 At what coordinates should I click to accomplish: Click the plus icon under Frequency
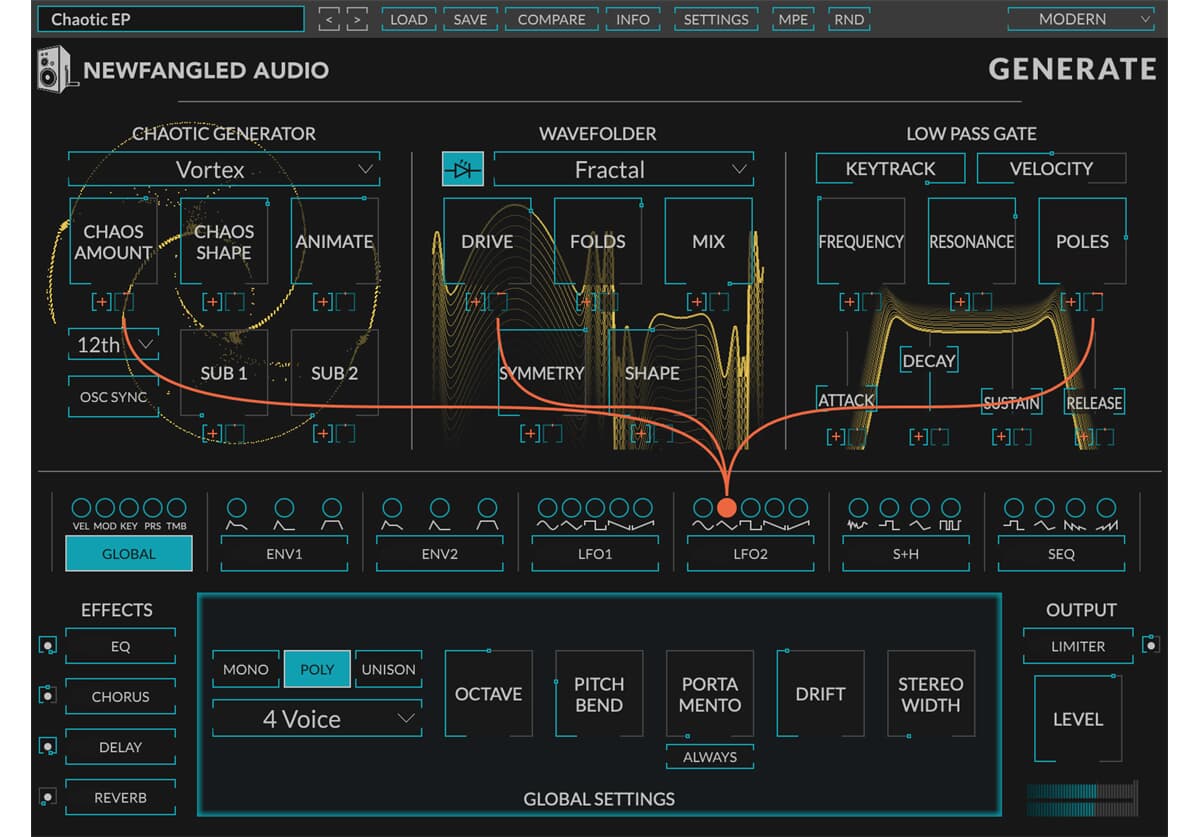(x=849, y=301)
